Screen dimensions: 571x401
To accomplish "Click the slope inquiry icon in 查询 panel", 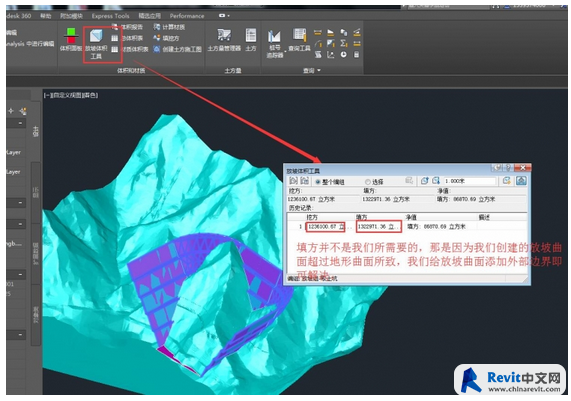I will coord(331,32).
